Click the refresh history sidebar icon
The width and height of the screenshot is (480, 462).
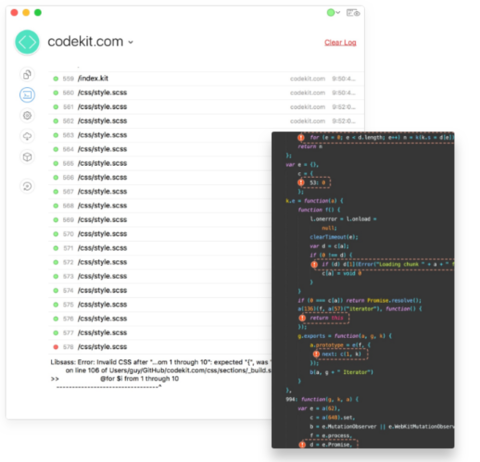(27, 186)
